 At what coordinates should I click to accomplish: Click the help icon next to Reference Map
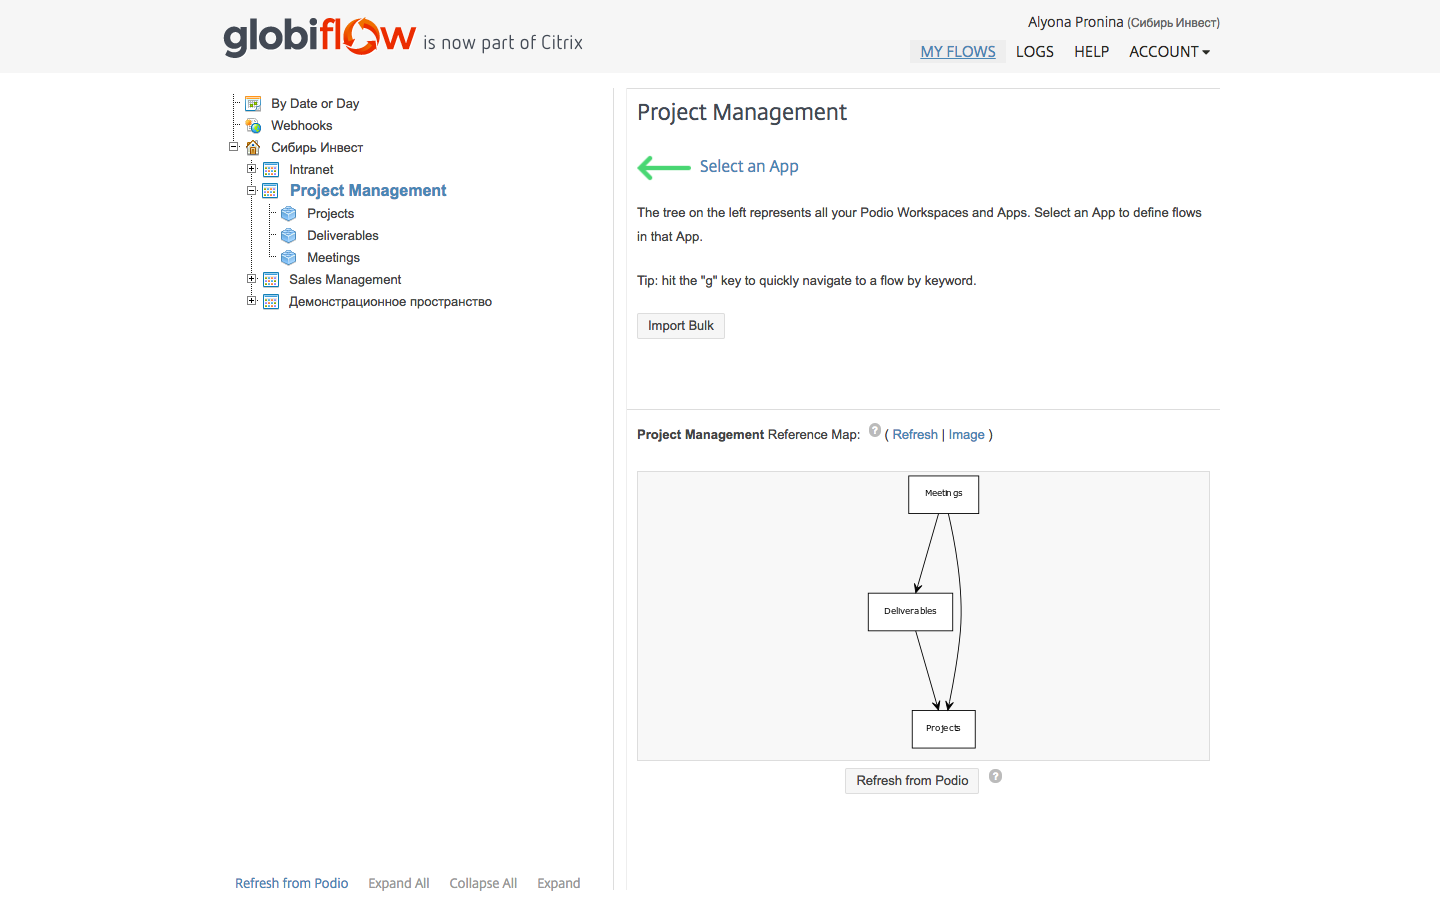click(x=875, y=429)
